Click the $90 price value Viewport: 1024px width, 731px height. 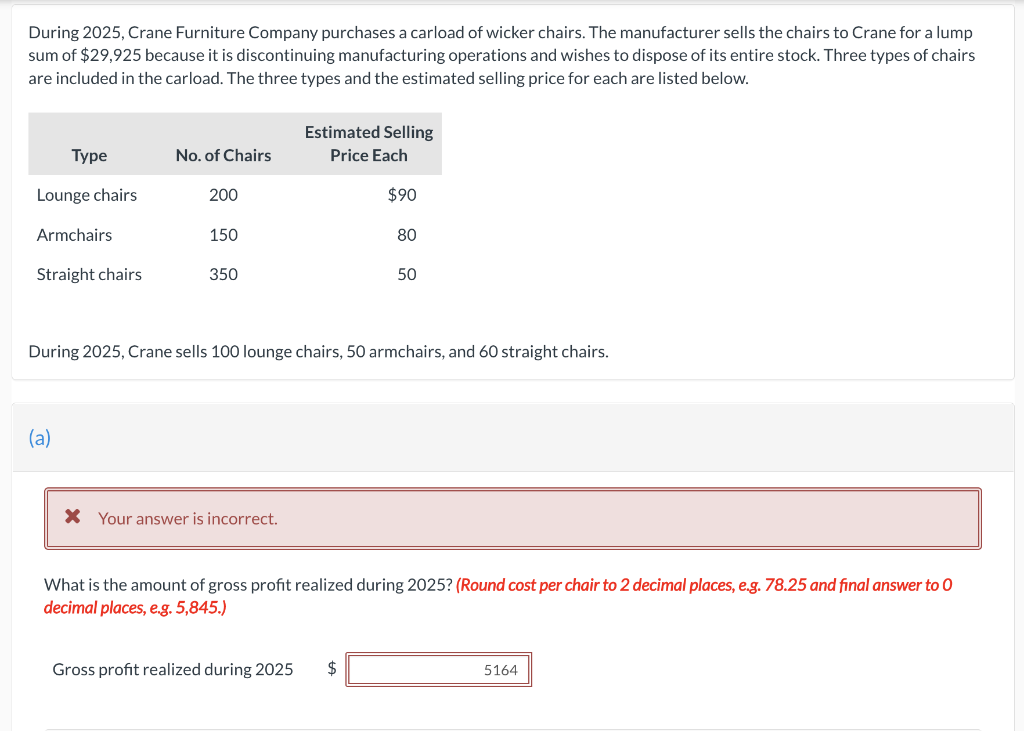402,195
